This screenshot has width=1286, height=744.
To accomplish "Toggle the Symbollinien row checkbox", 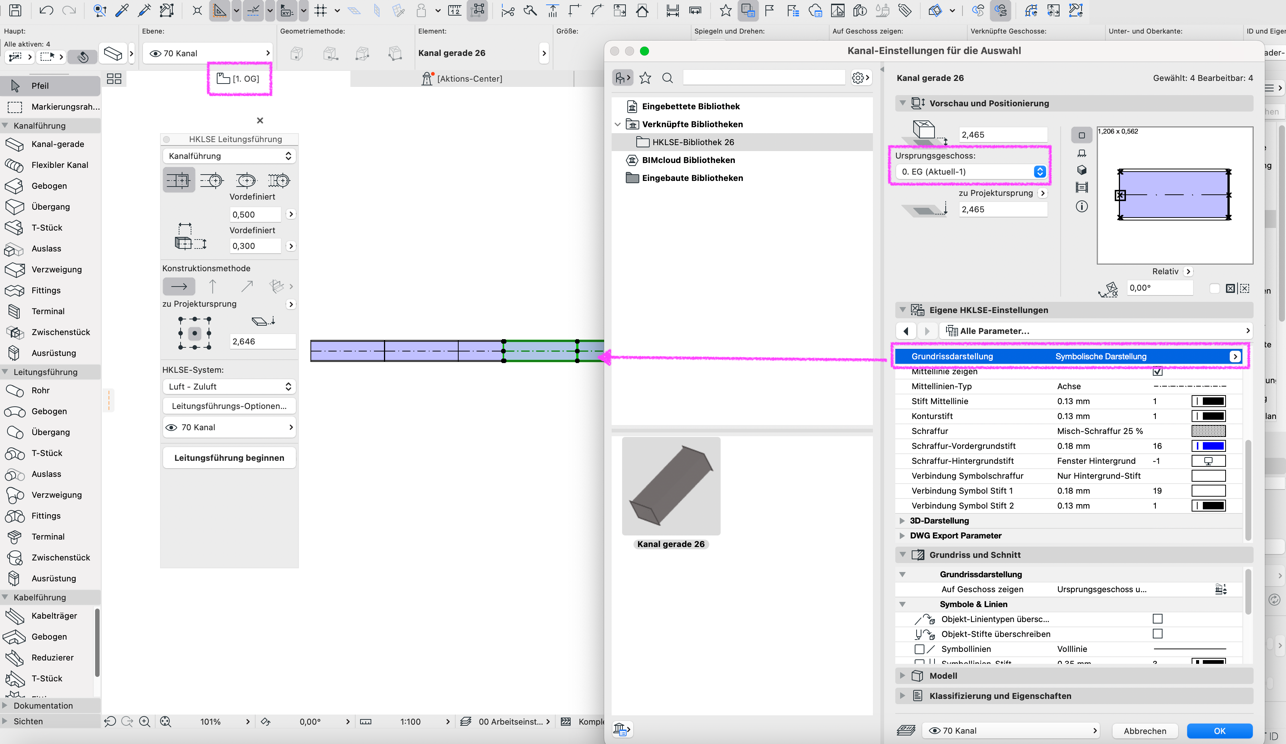I will 919,649.
